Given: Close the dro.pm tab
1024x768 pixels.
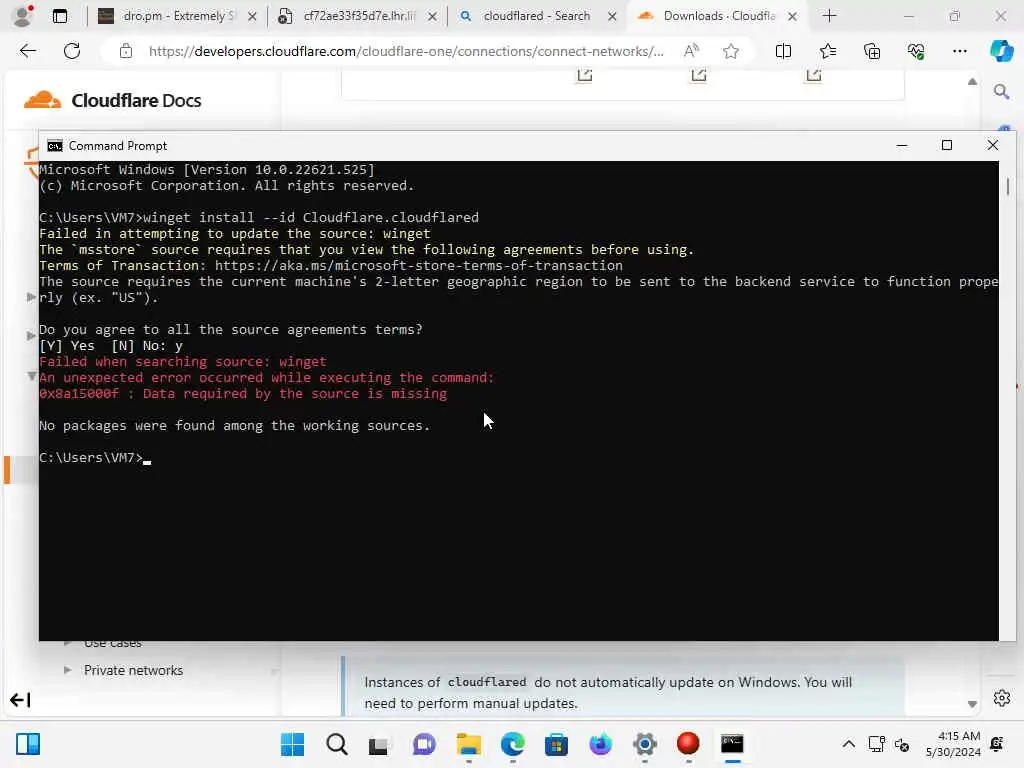Looking at the screenshot, I should coord(252,17).
